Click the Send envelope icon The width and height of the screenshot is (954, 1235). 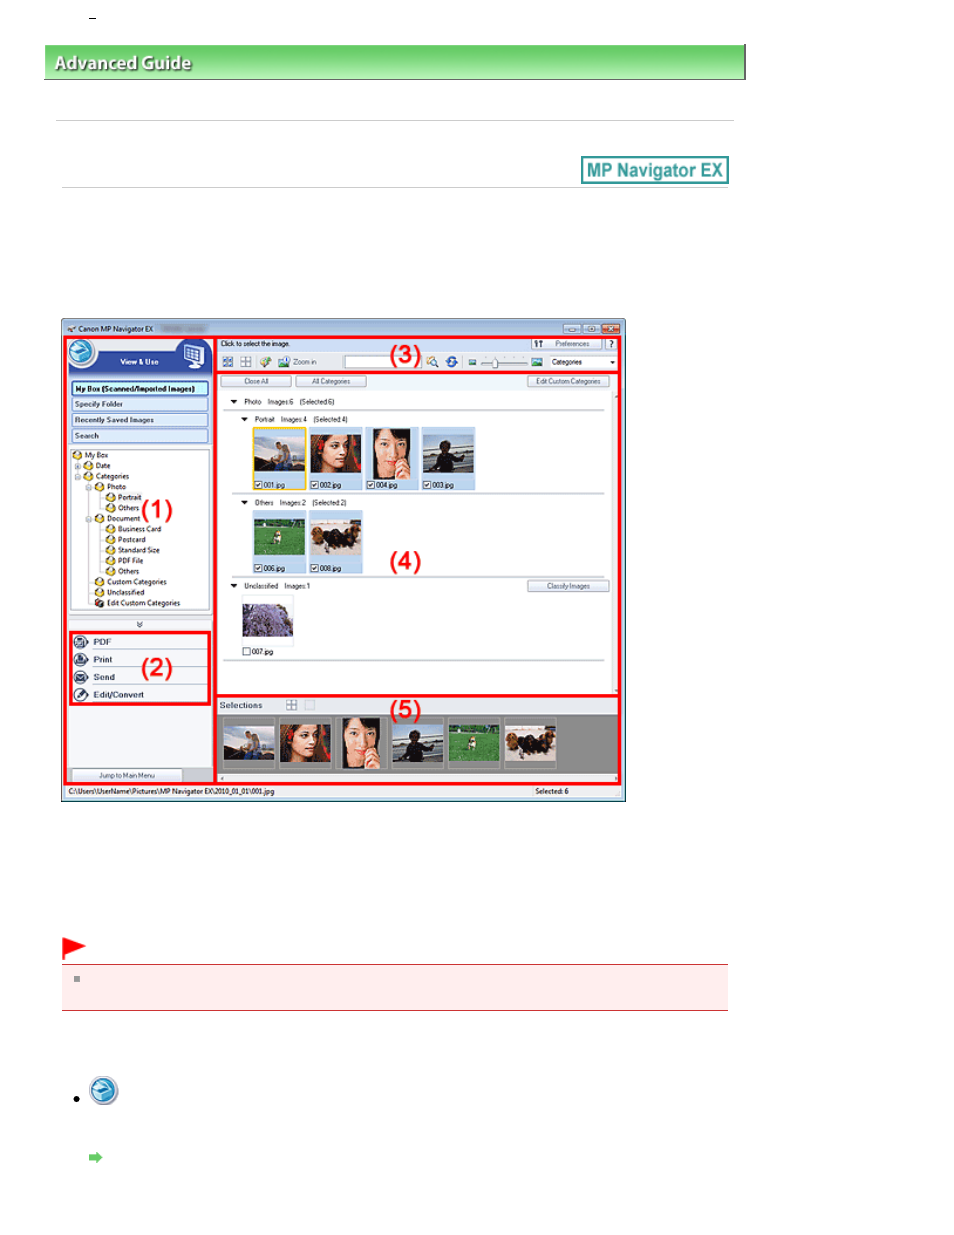click(x=81, y=677)
